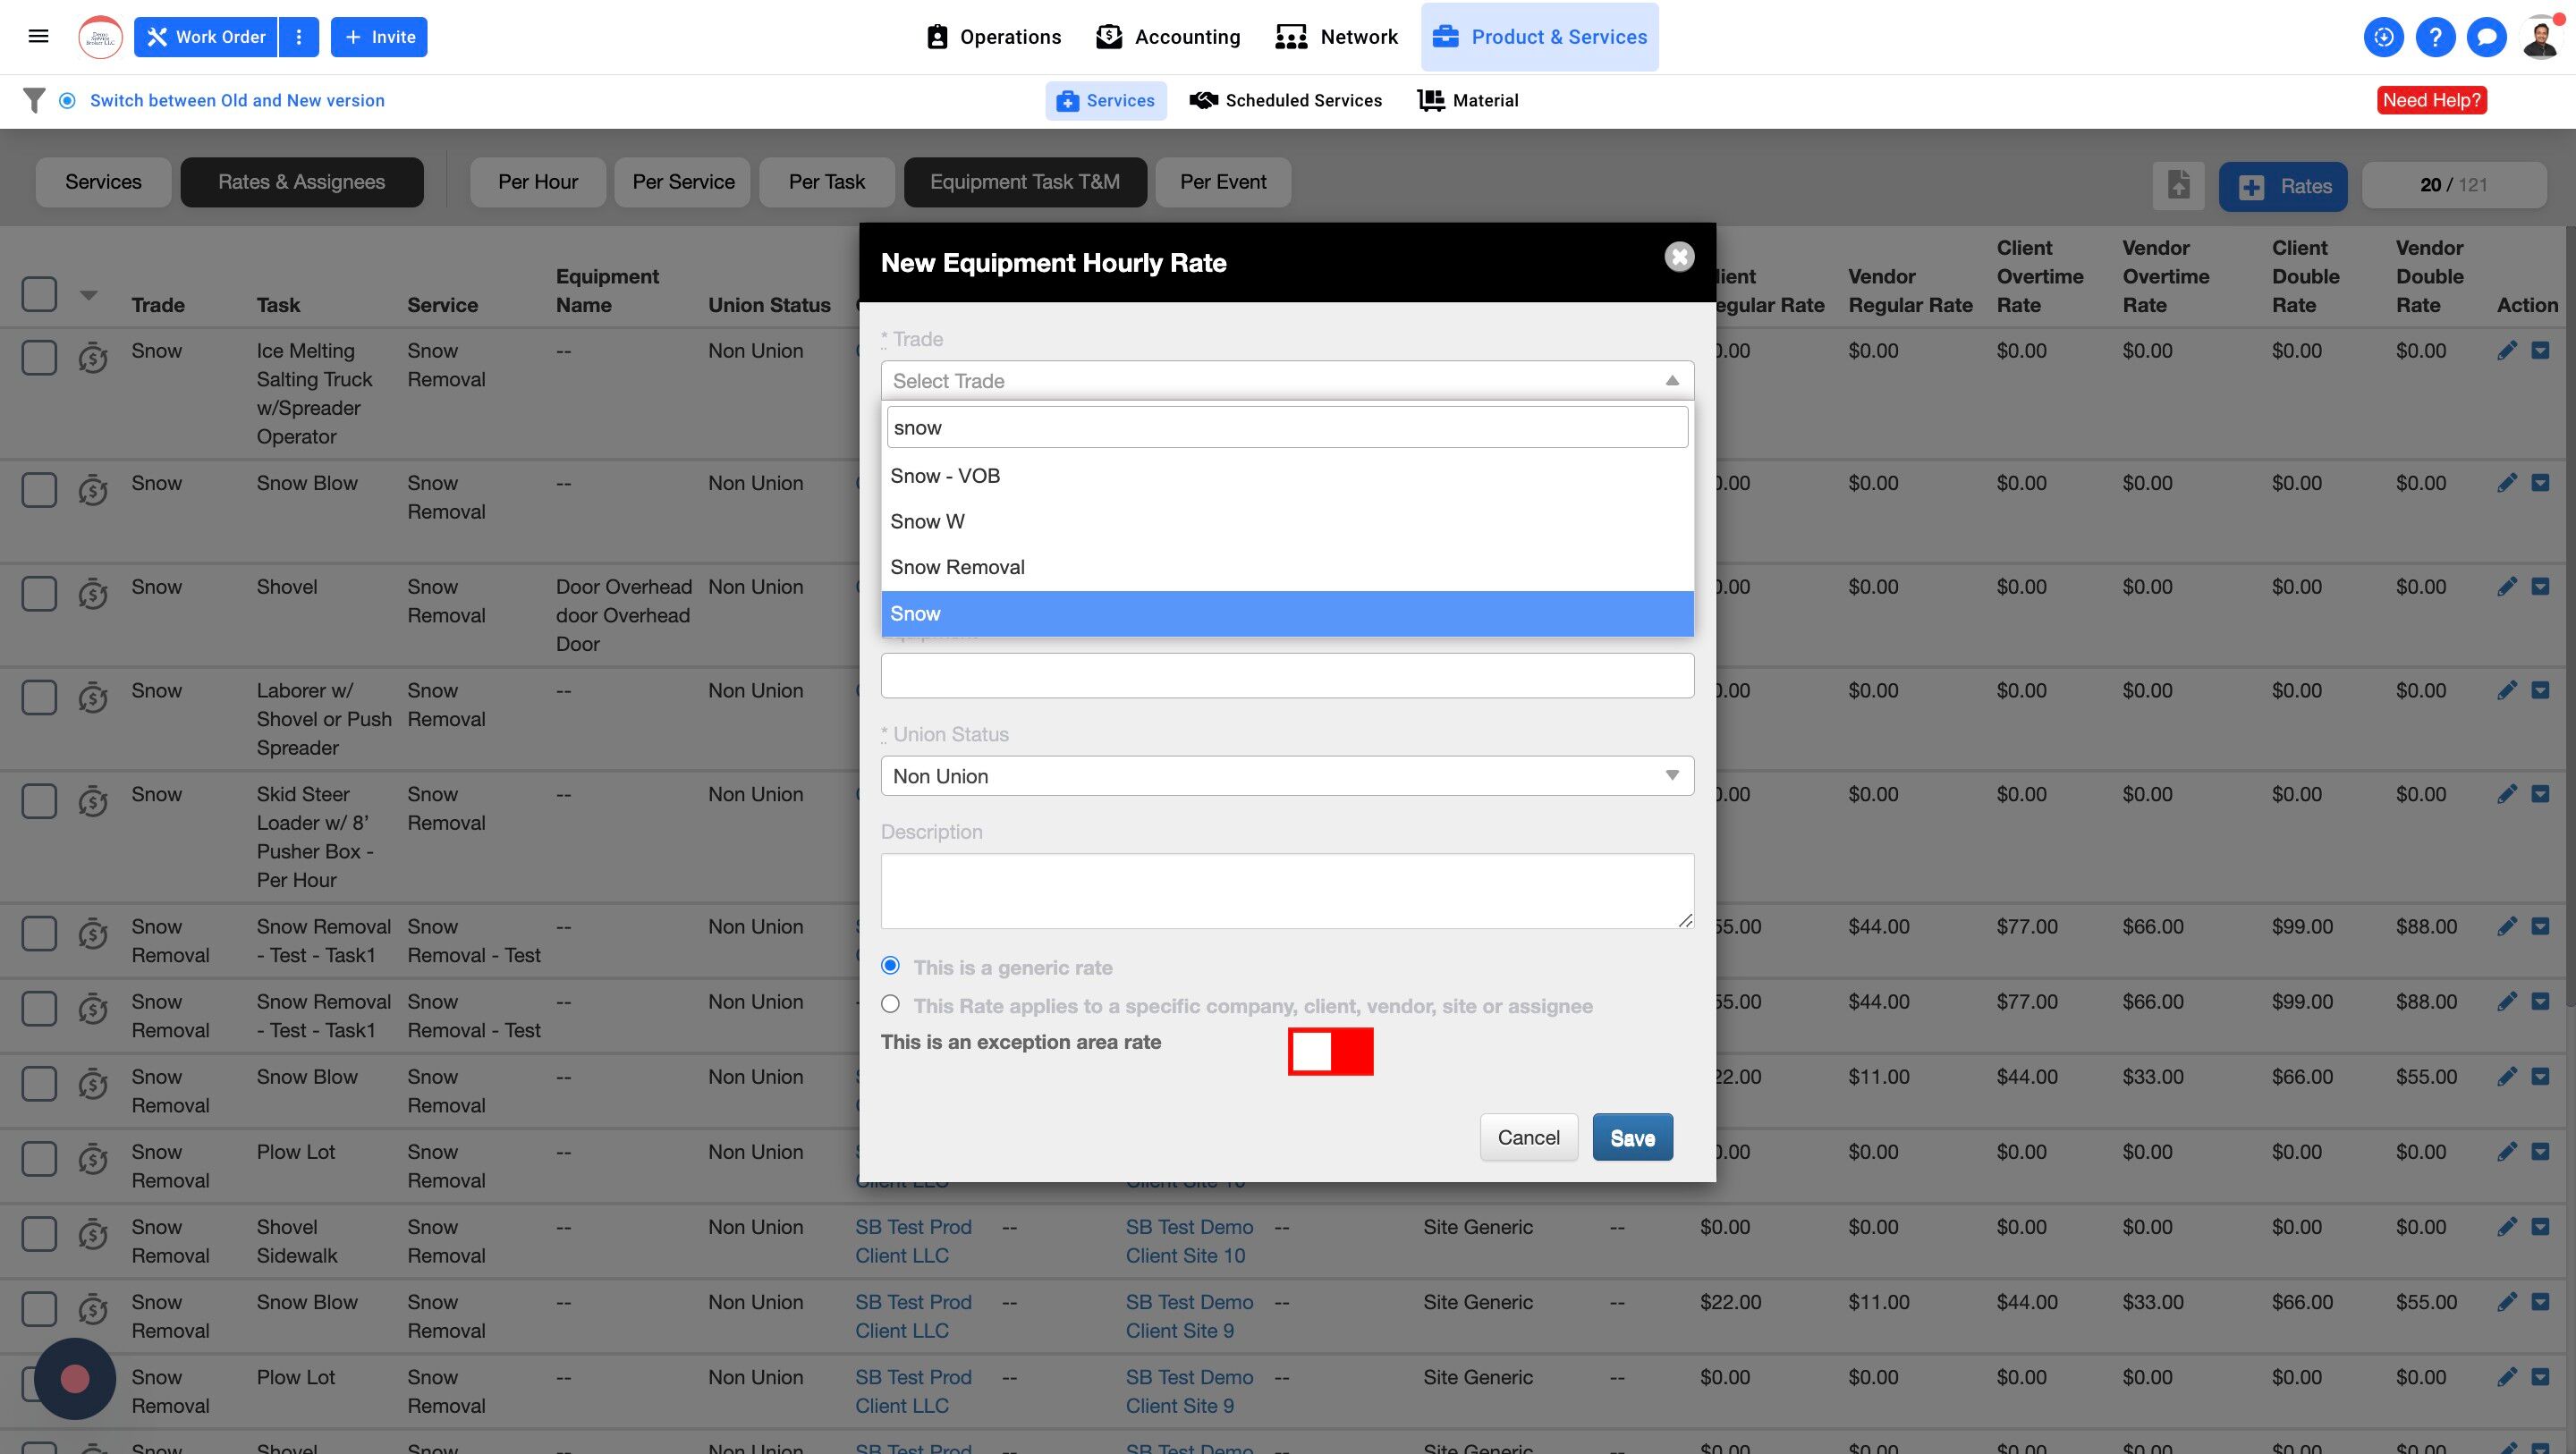This screenshot has height=1454, width=2576.
Task: Click the filter funnel icon
Action: tap(34, 100)
